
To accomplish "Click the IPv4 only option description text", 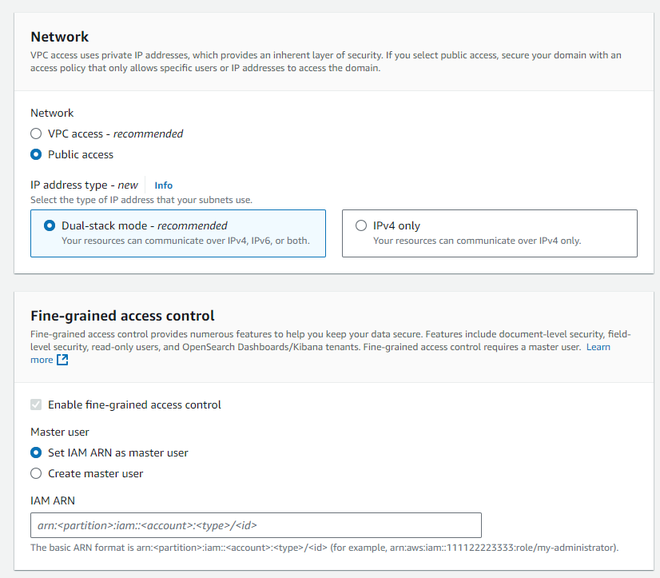I will point(477,241).
